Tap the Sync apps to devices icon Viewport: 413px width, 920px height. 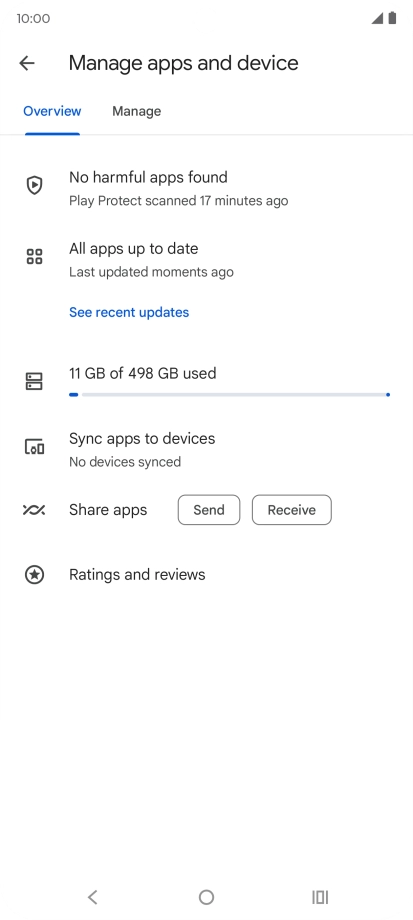[35, 447]
